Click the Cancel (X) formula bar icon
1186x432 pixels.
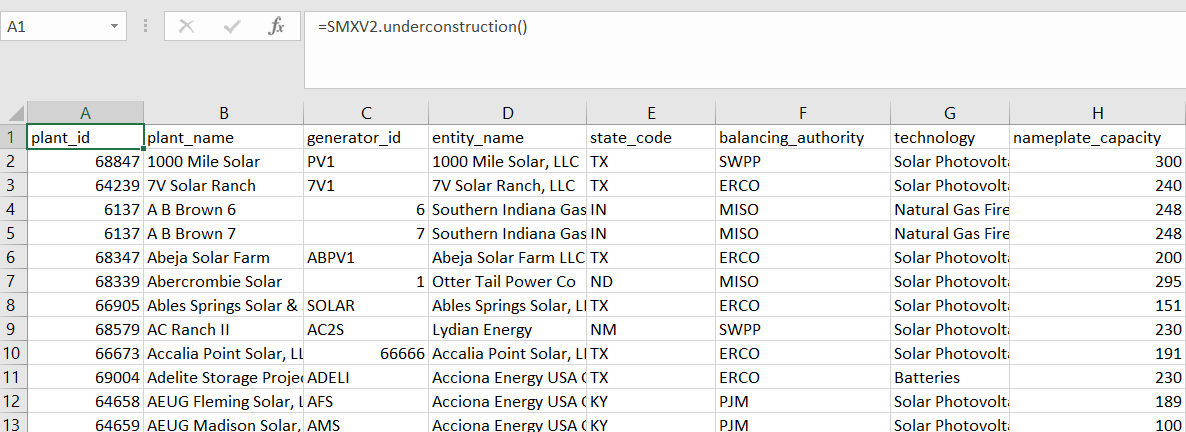[186, 26]
